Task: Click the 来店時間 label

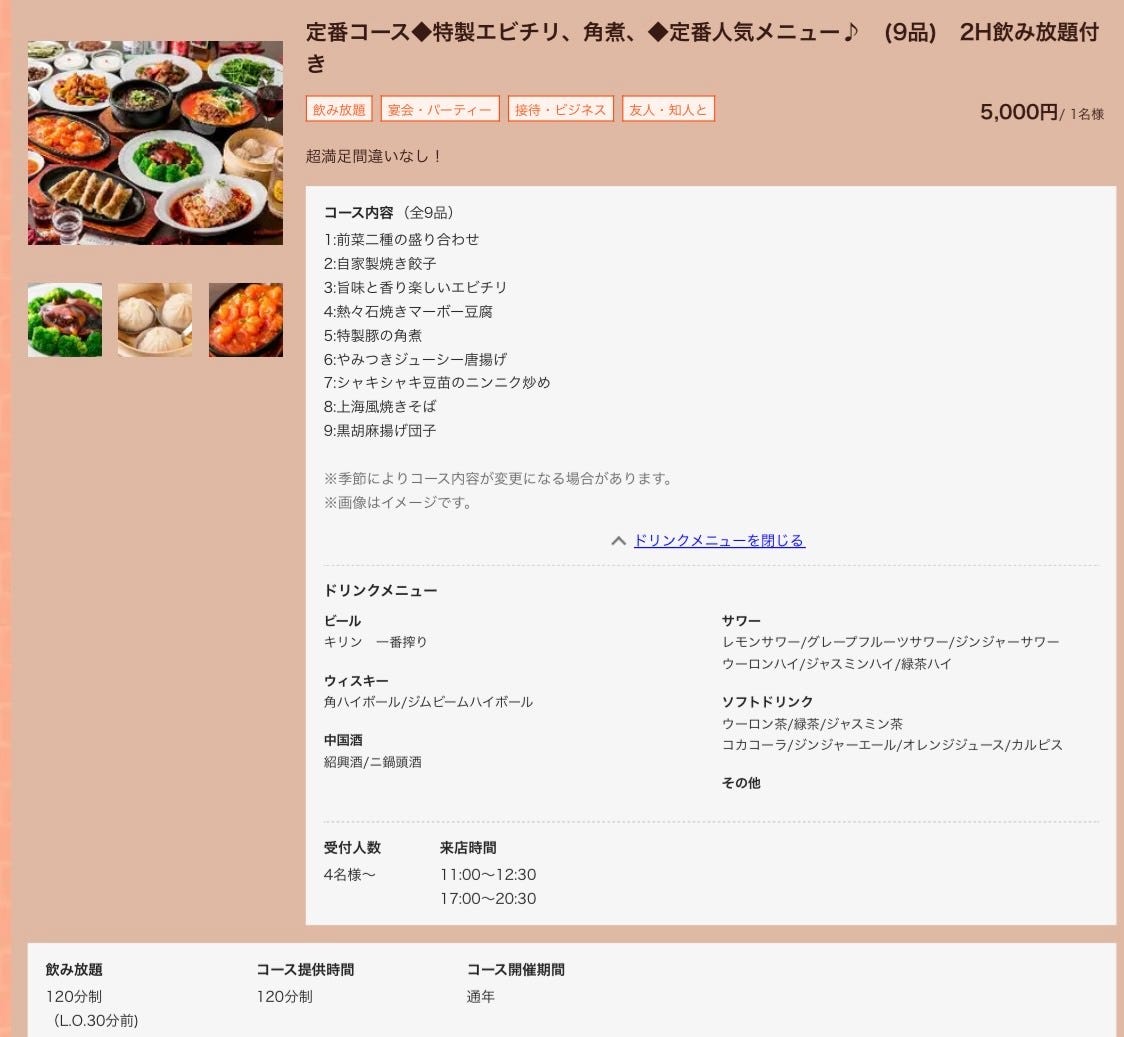Action: click(x=467, y=848)
